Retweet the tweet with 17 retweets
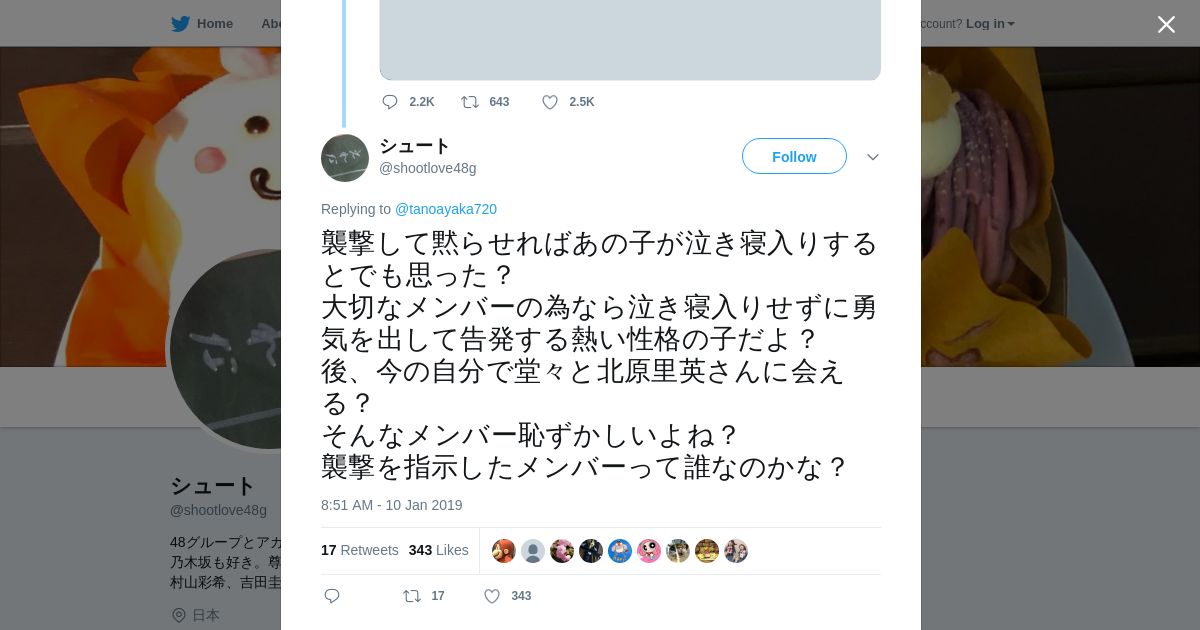 [412, 596]
